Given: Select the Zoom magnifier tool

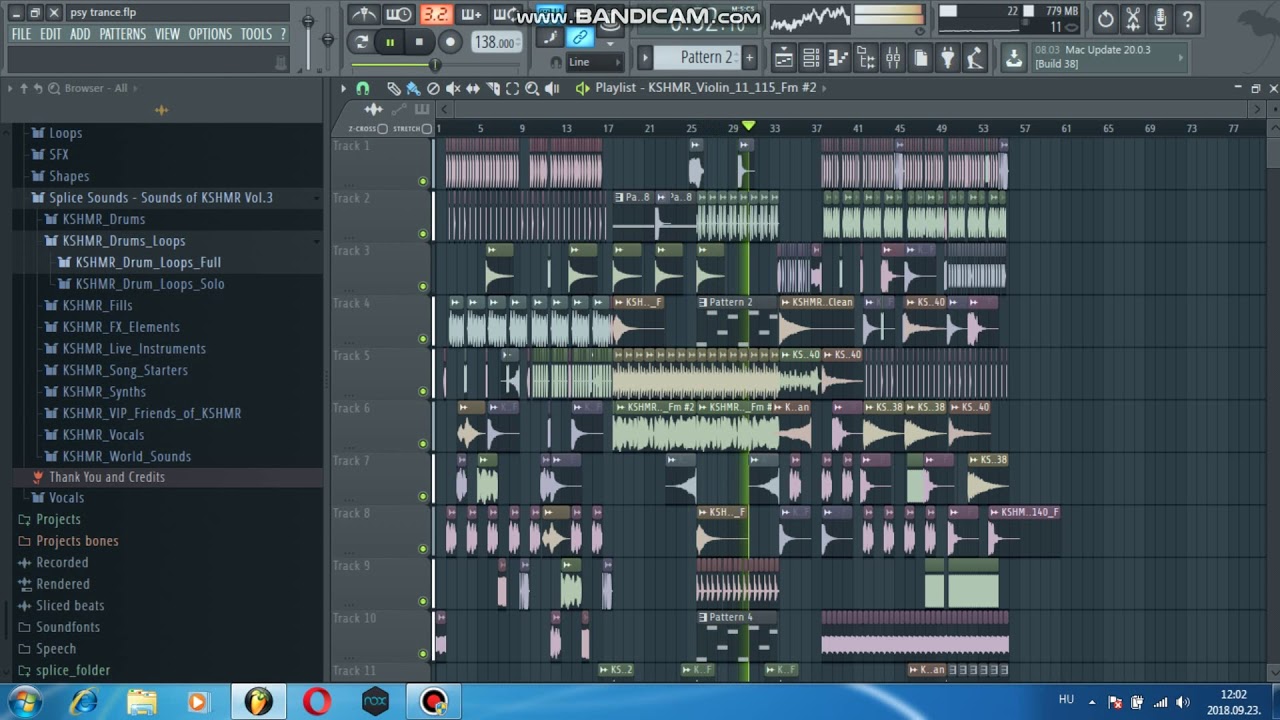Looking at the screenshot, I should pyautogui.click(x=532, y=88).
